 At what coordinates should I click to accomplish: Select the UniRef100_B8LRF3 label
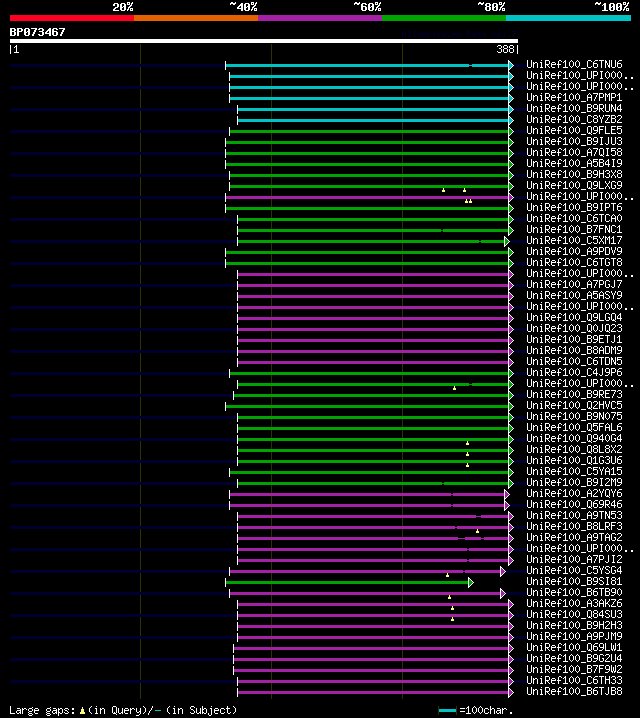coord(574,526)
